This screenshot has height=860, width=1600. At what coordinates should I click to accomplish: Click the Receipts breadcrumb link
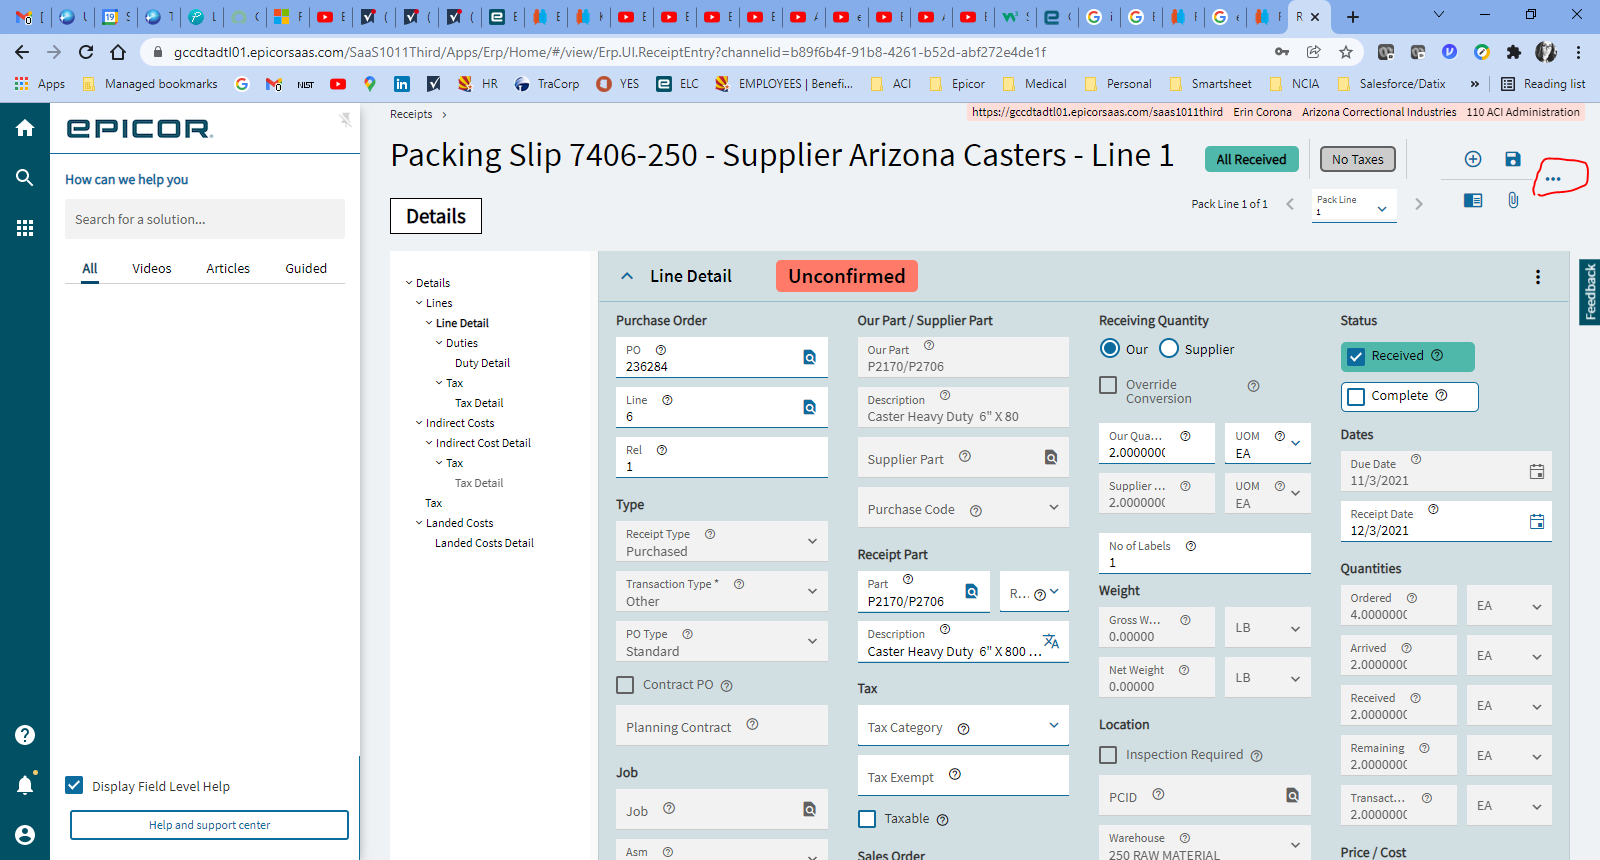[411, 114]
